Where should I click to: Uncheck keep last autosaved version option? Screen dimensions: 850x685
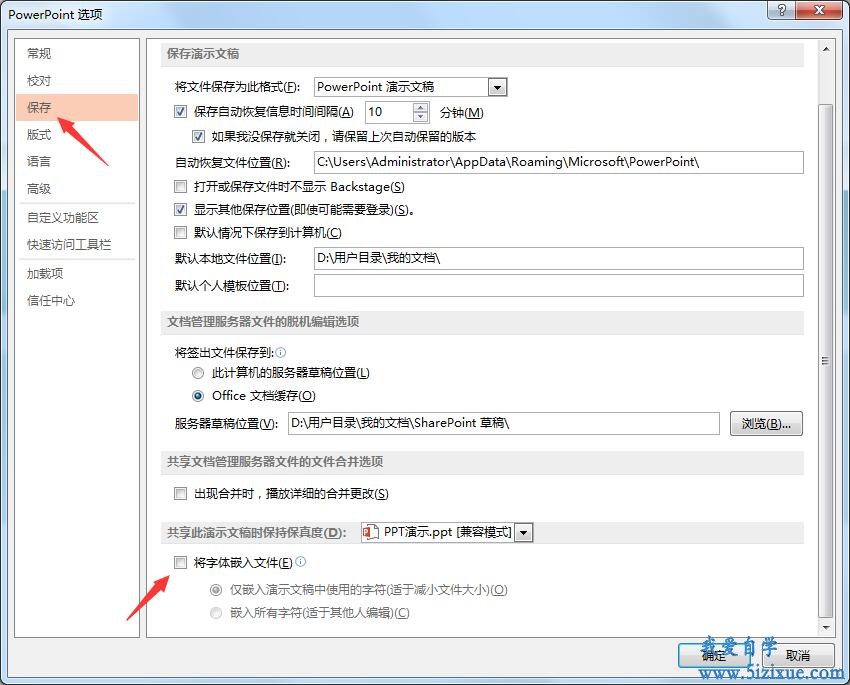click(x=198, y=136)
